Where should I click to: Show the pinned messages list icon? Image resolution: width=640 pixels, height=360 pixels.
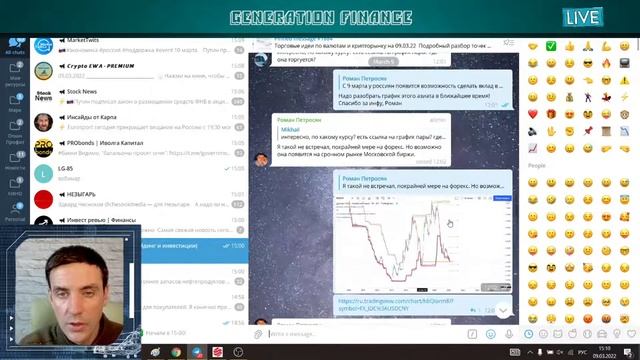pos(509,43)
